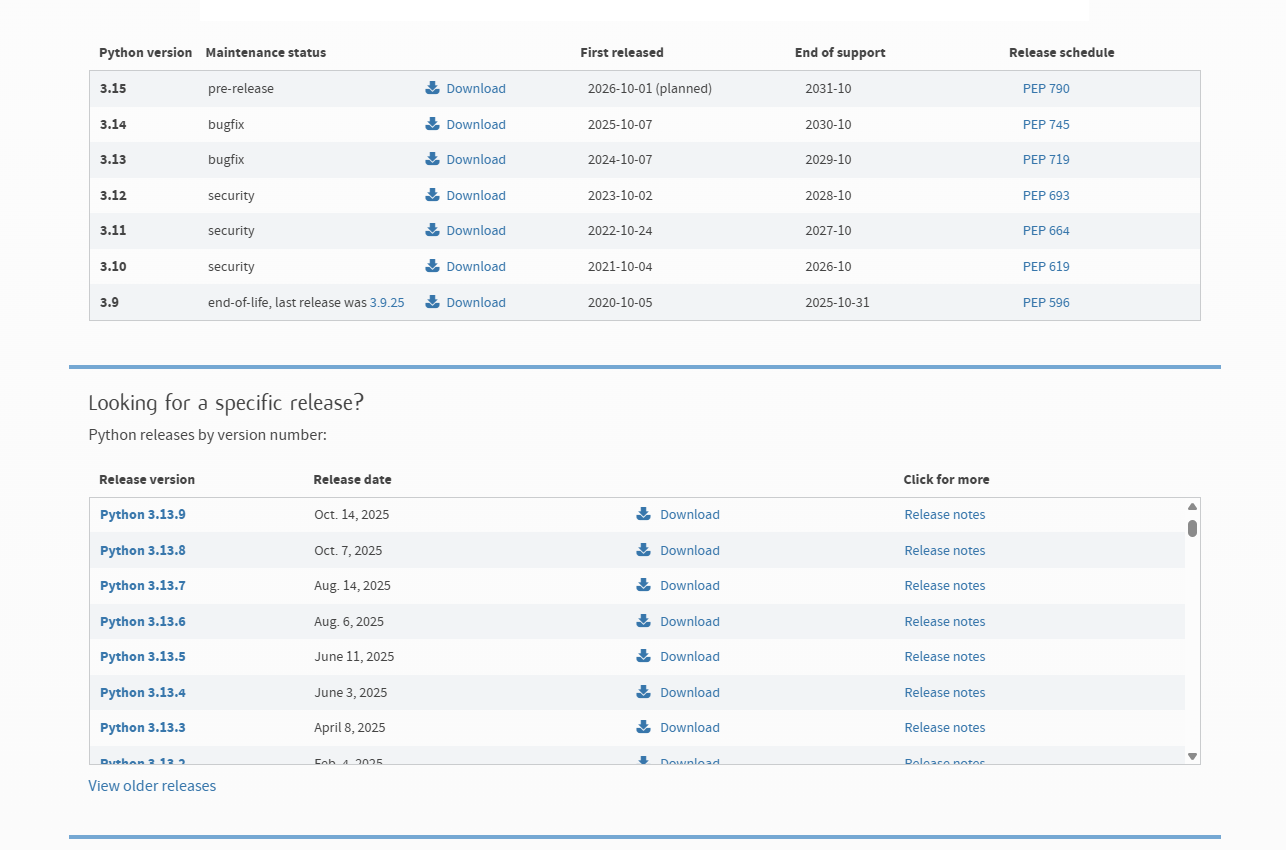This screenshot has height=850, width=1286.
Task: Open the PEP 745 release schedule link
Action: 1046,125
